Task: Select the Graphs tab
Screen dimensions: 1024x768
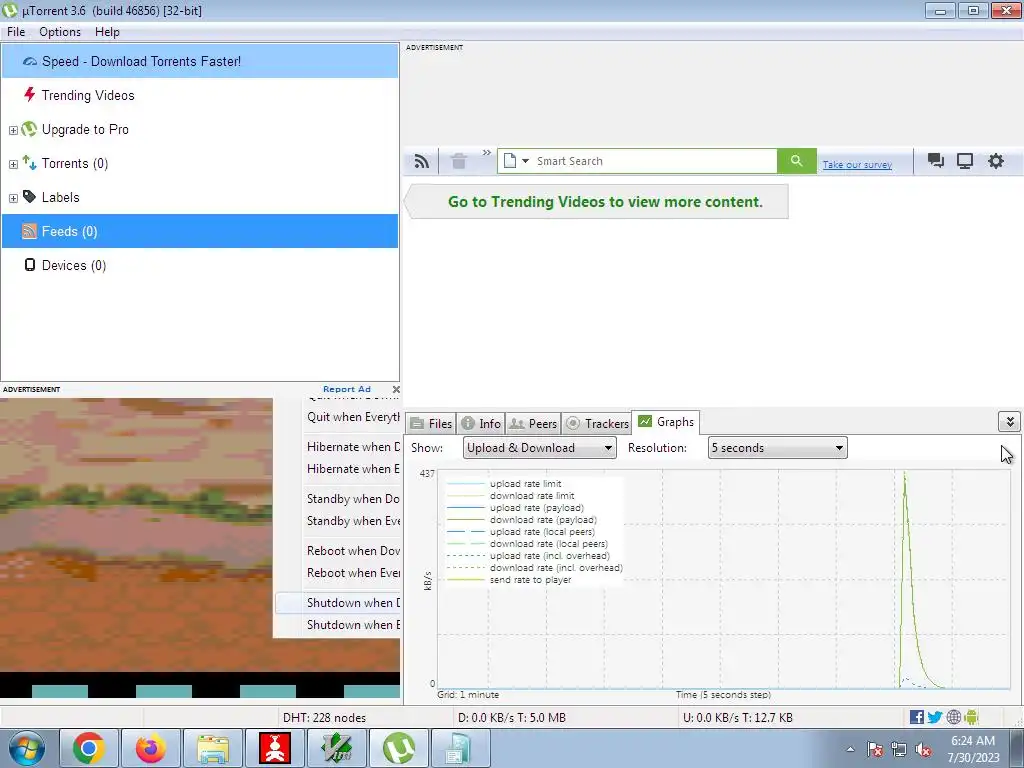Action: coord(665,422)
